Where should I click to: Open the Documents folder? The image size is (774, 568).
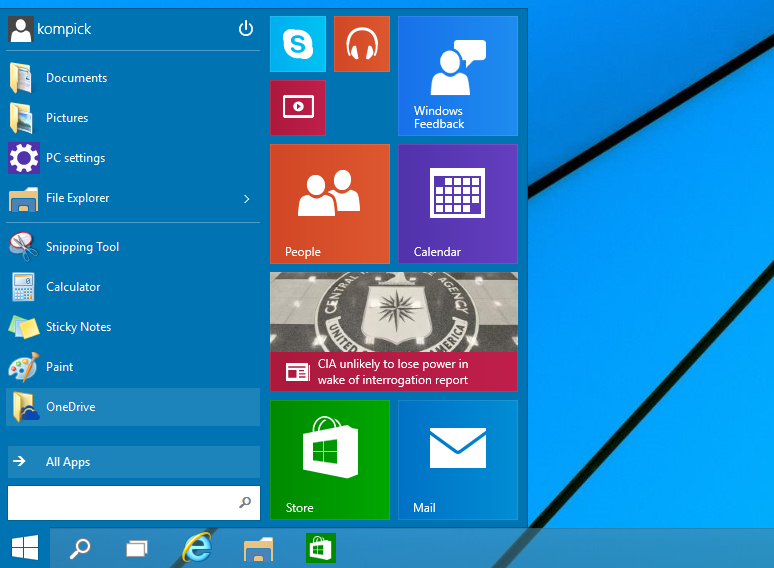[133, 78]
